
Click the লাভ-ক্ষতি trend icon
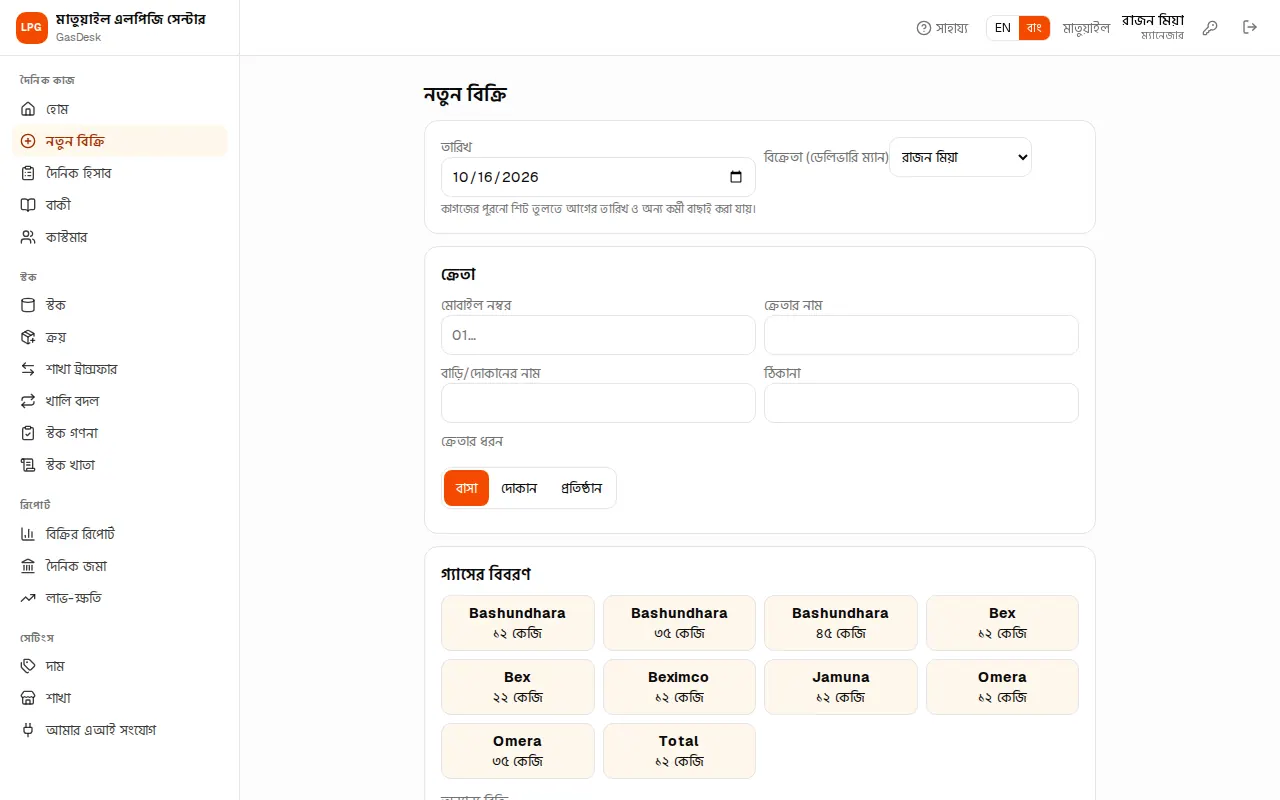click(x=28, y=598)
